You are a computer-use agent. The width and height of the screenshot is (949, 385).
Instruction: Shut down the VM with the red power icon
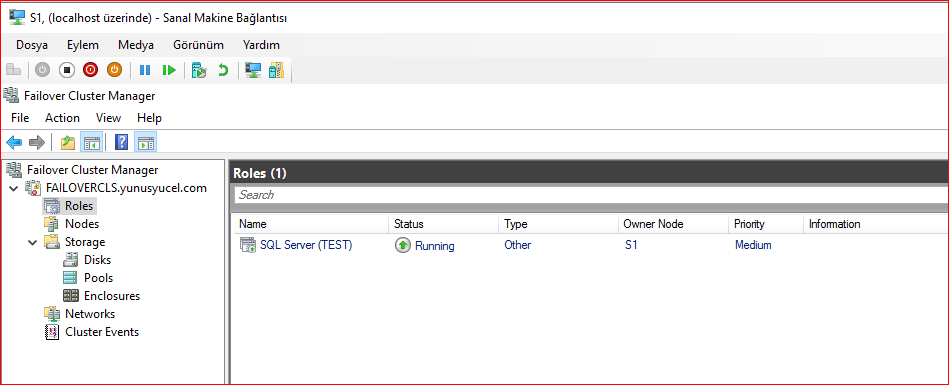(x=91, y=70)
